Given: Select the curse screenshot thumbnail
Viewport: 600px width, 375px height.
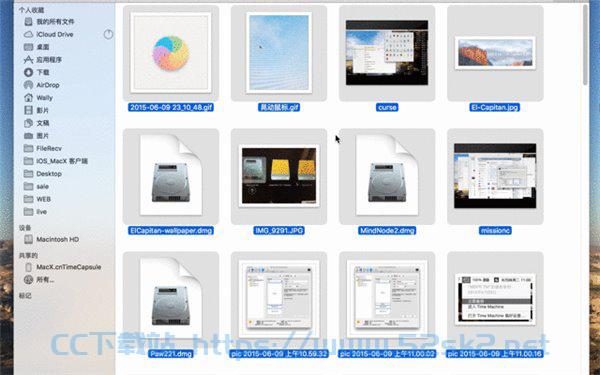Looking at the screenshot, I should click(x=387, y=52).
